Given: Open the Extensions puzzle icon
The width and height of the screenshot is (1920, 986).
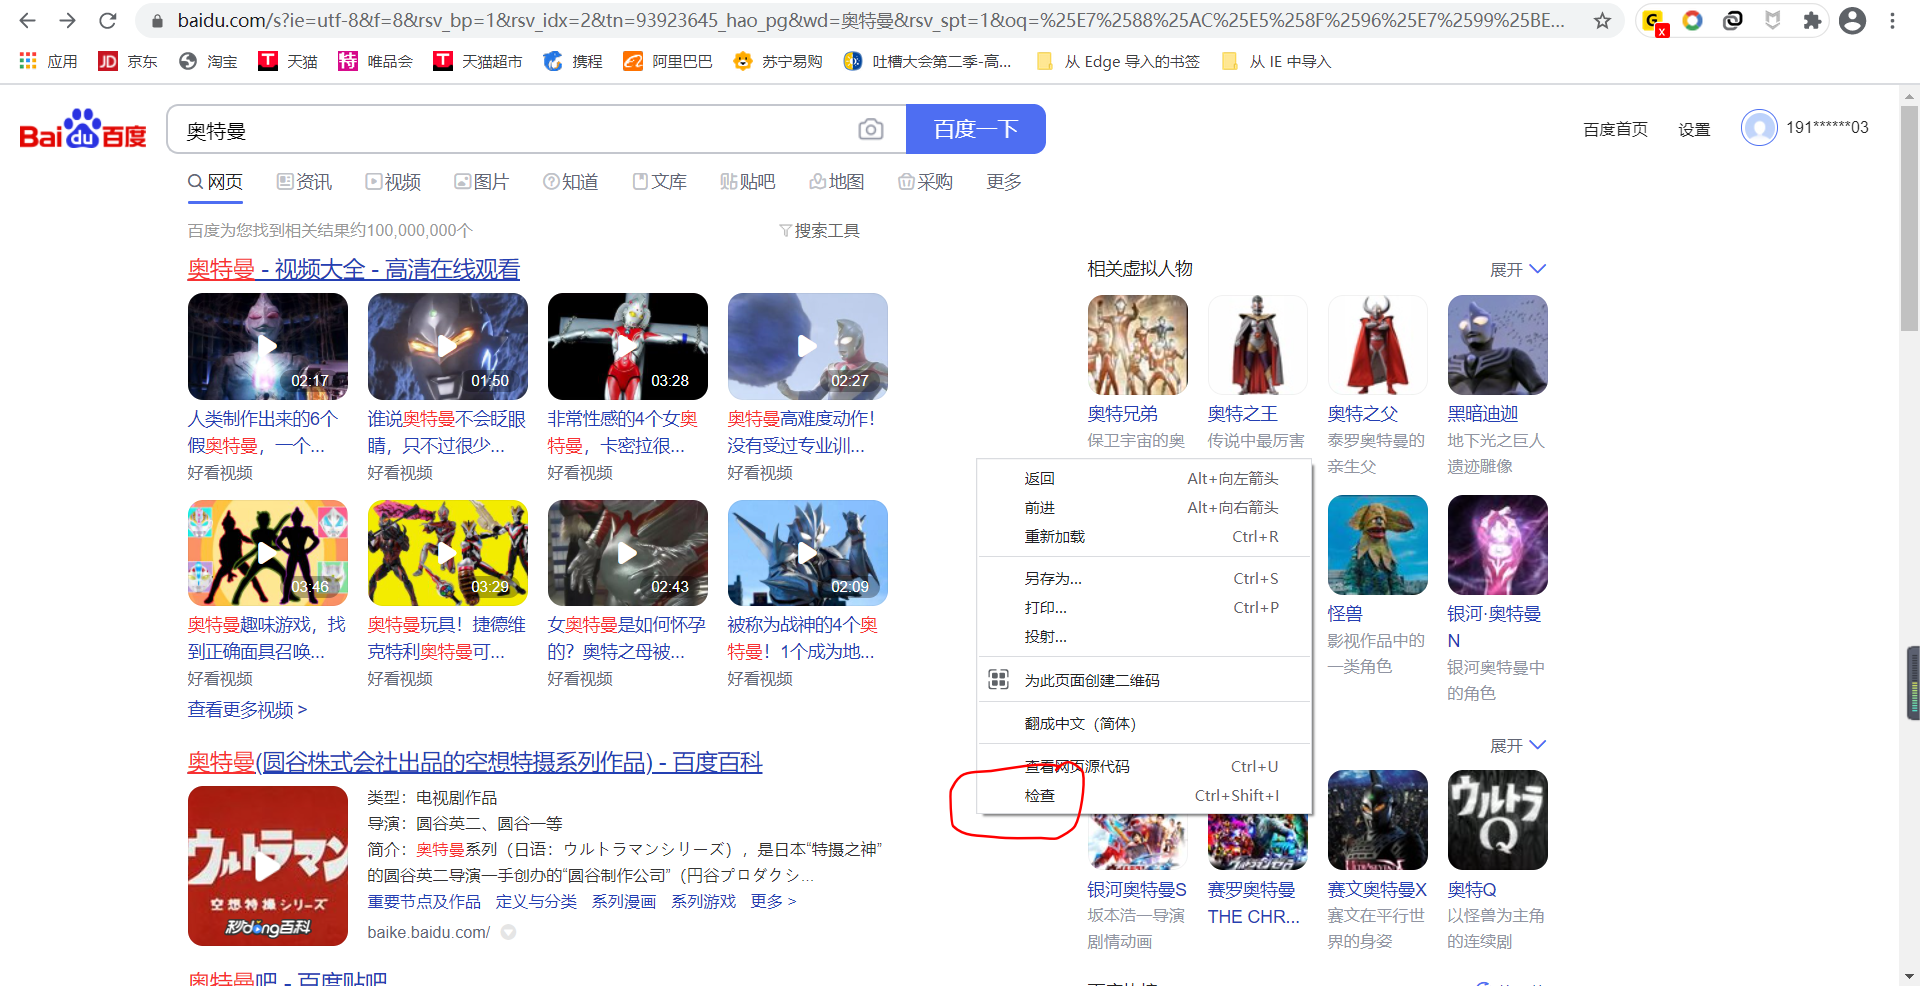Looking at the screenshot, I should 1811,20.
